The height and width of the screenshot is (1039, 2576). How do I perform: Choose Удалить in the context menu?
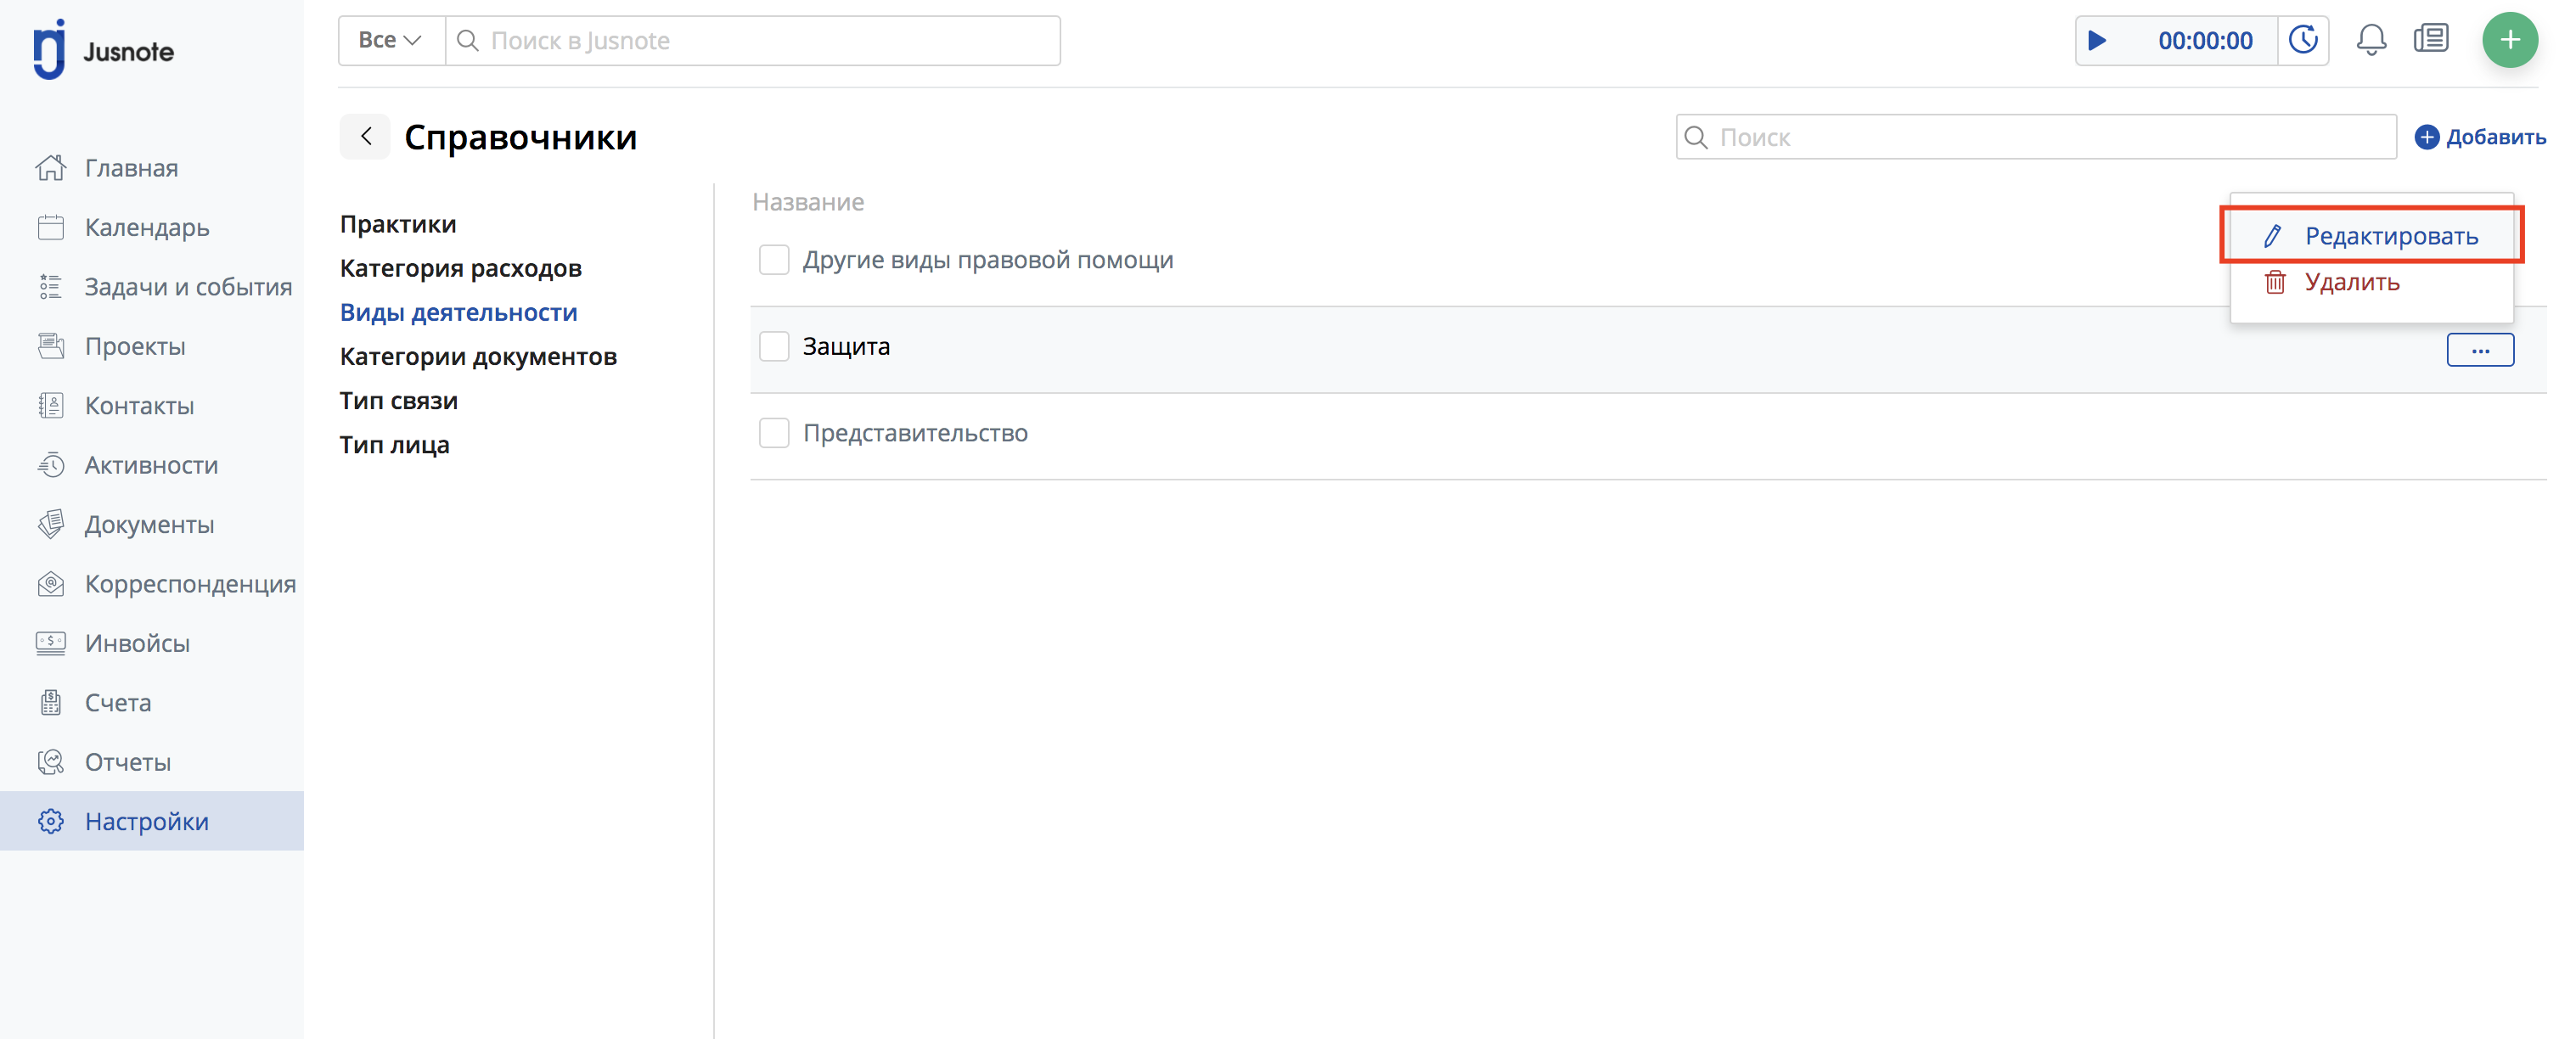[2350, 283]
